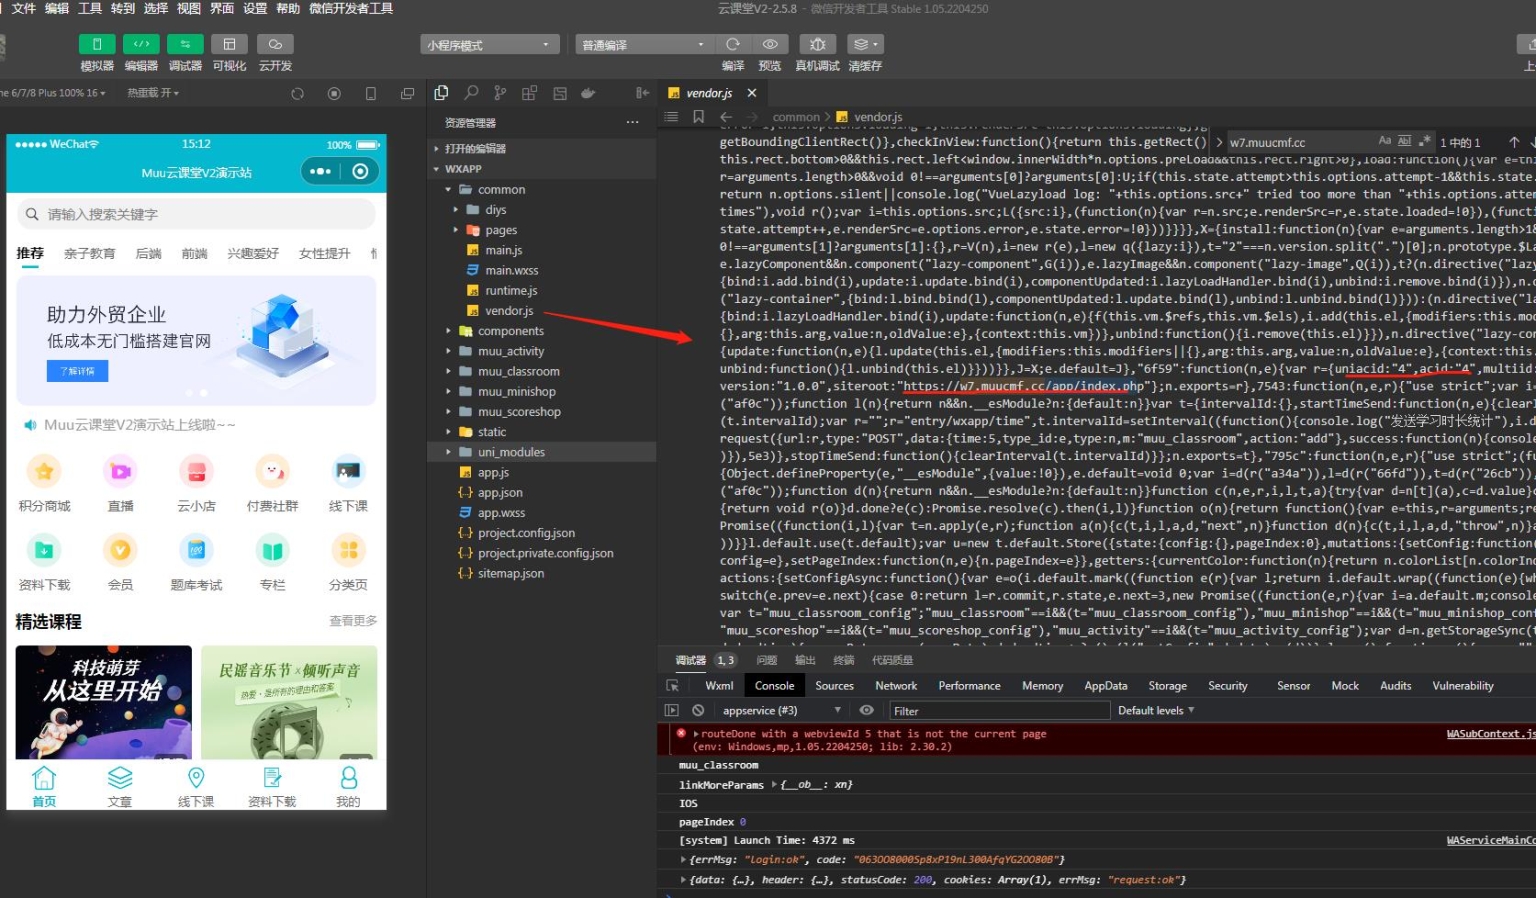This screenshot has width=1536, height=898.
Task: Open the 工具 menu
Action: click(x=90, y=8)
